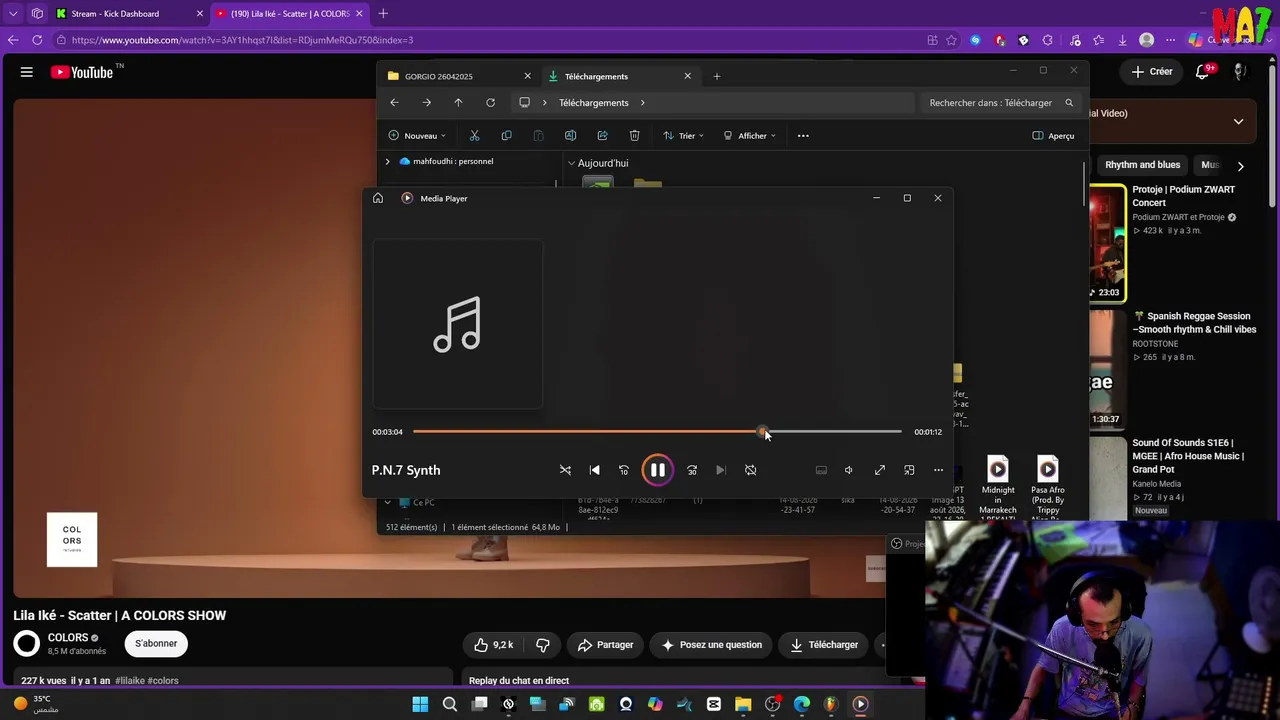Open Media Player more options menu

938,470
